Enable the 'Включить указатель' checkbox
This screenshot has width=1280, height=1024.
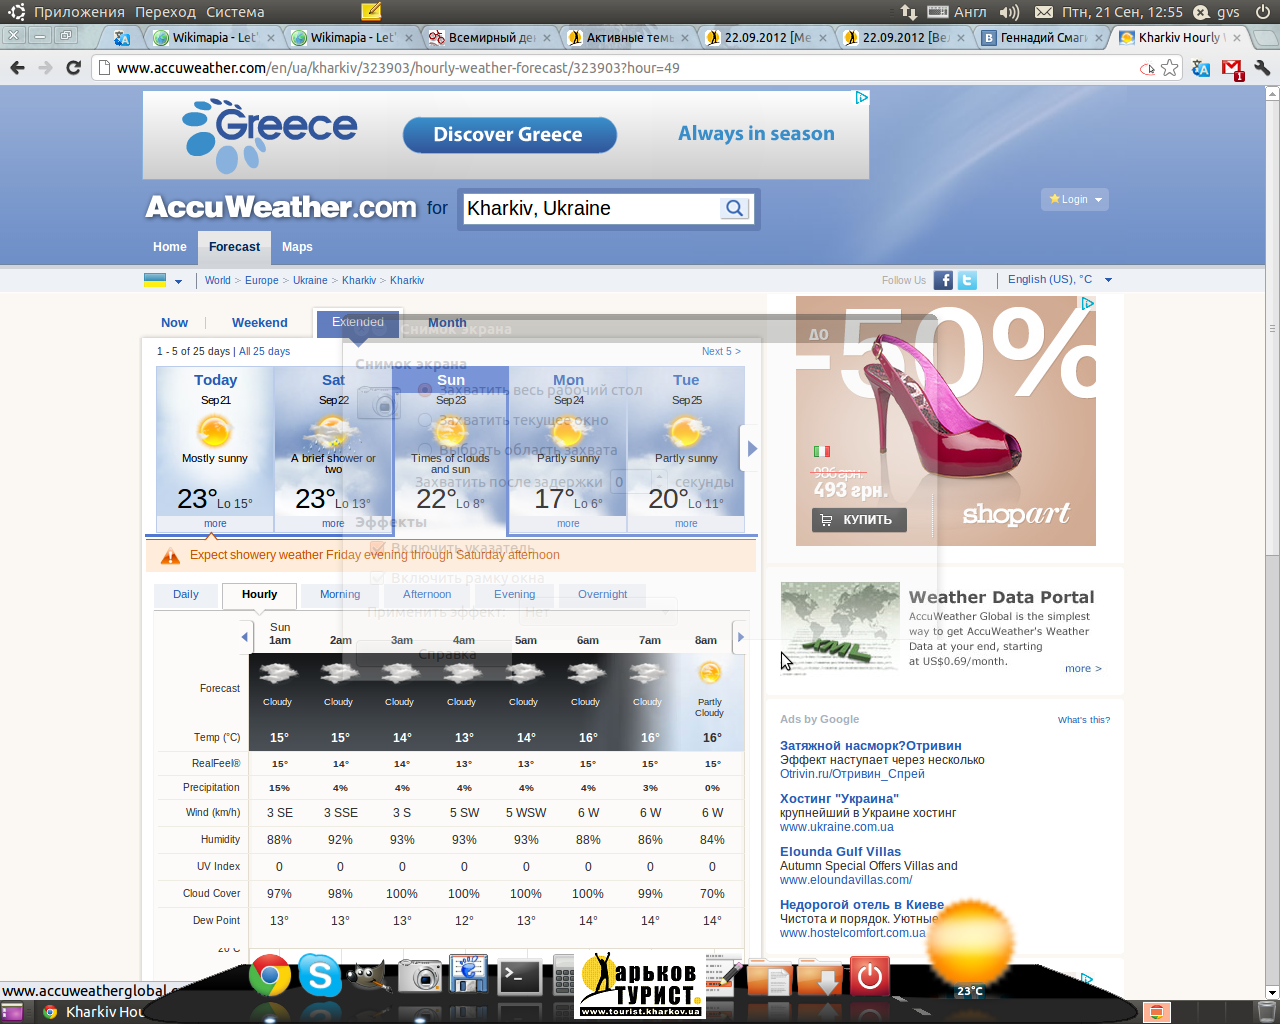click(x=377, y=548)
